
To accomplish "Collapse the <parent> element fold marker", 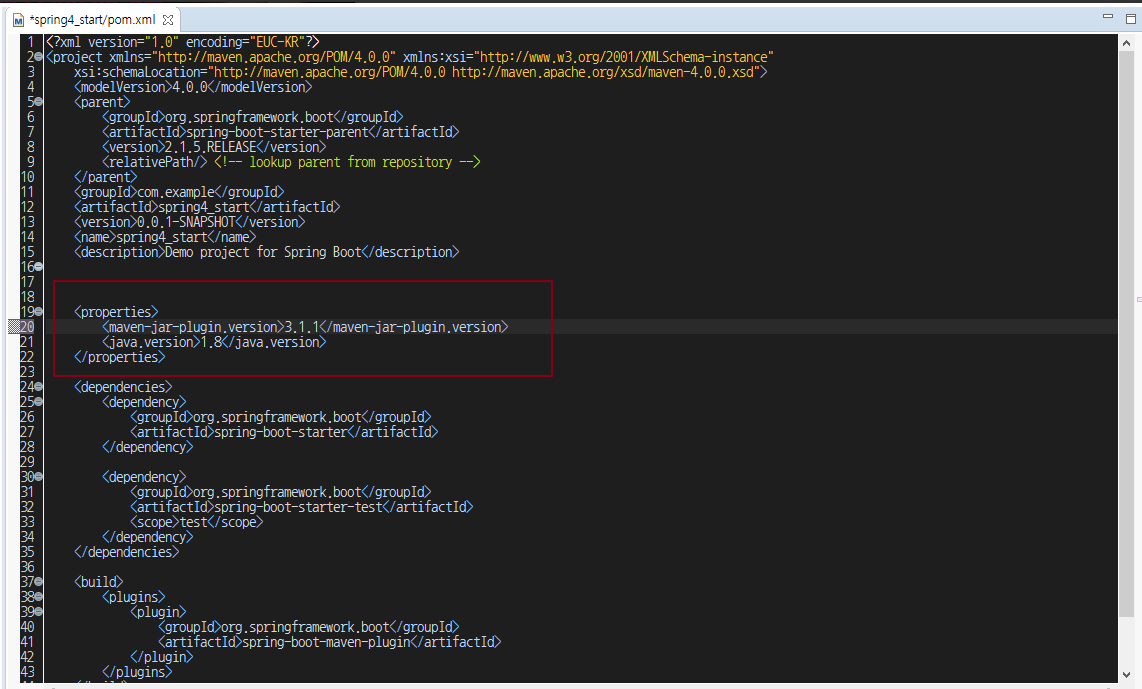I will [37, 101].
